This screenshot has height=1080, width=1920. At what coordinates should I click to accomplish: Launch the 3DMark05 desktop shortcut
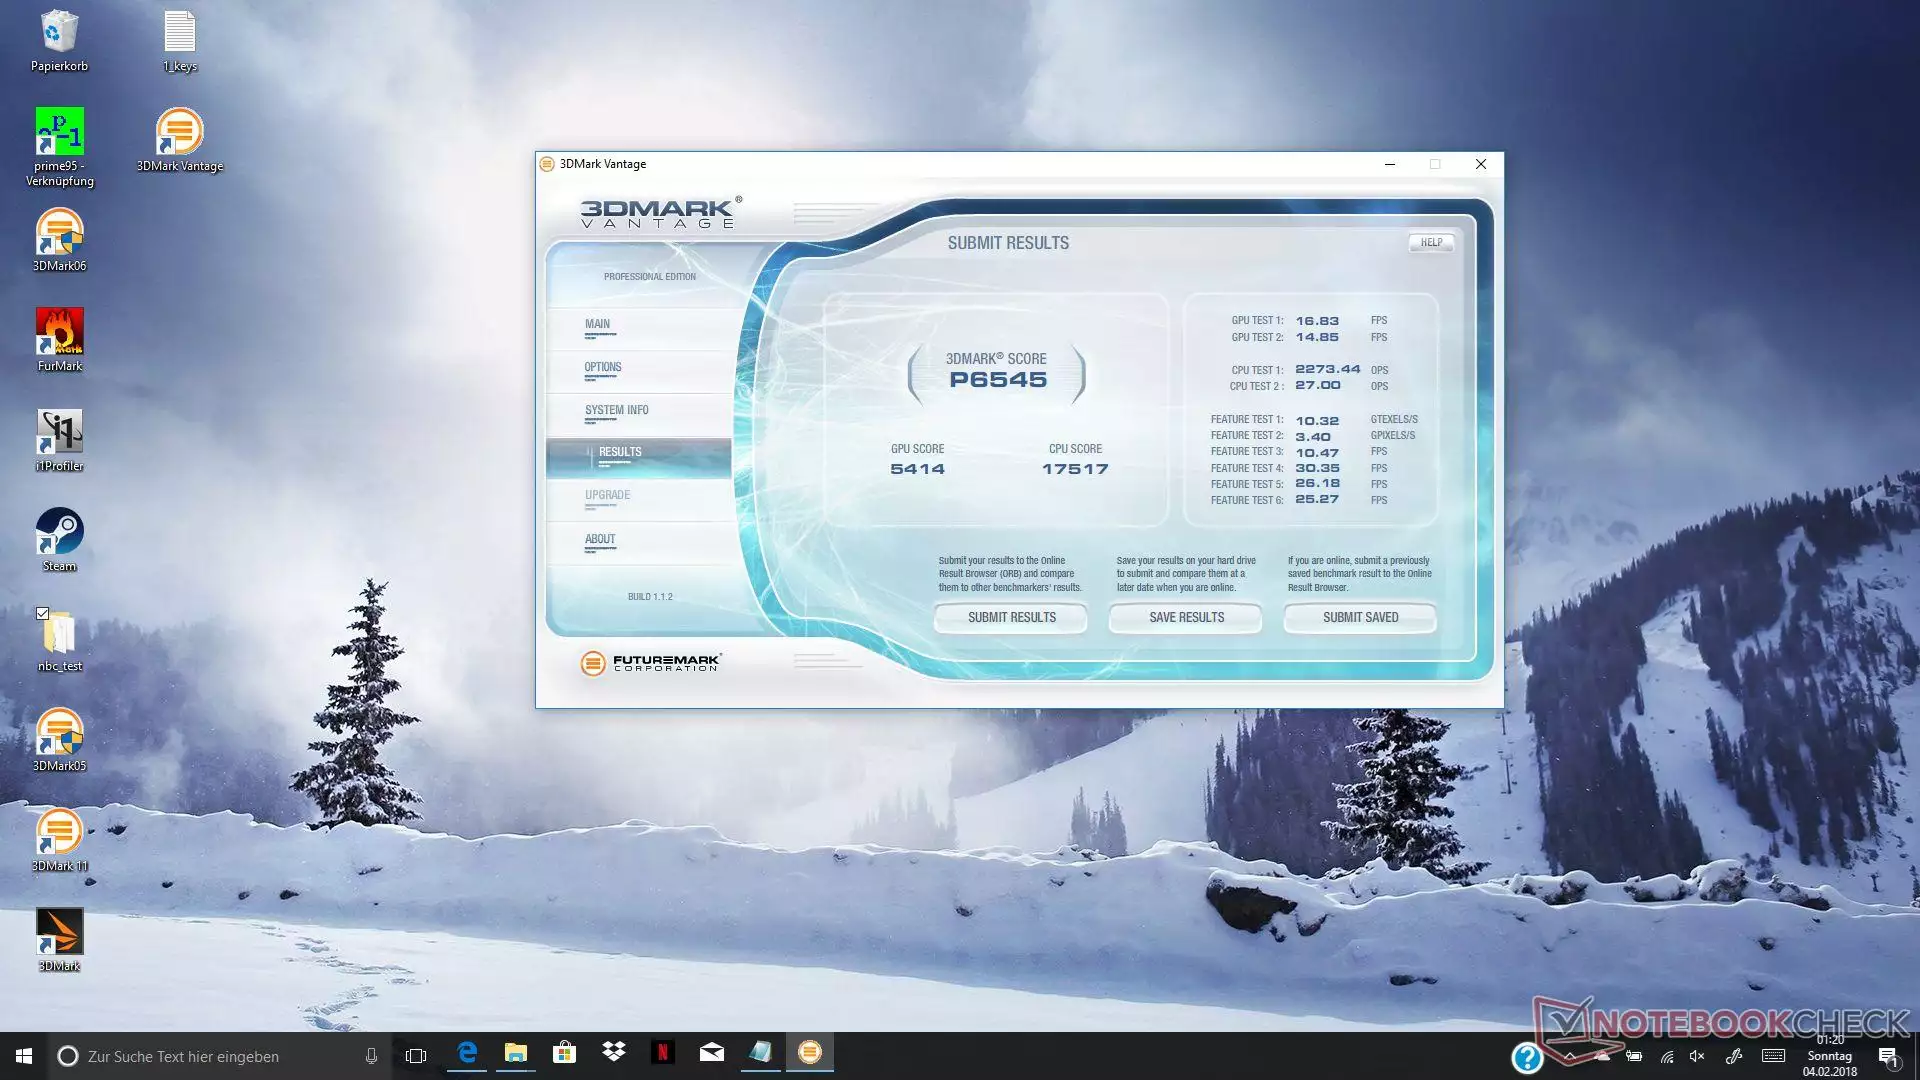pos(59,740)
